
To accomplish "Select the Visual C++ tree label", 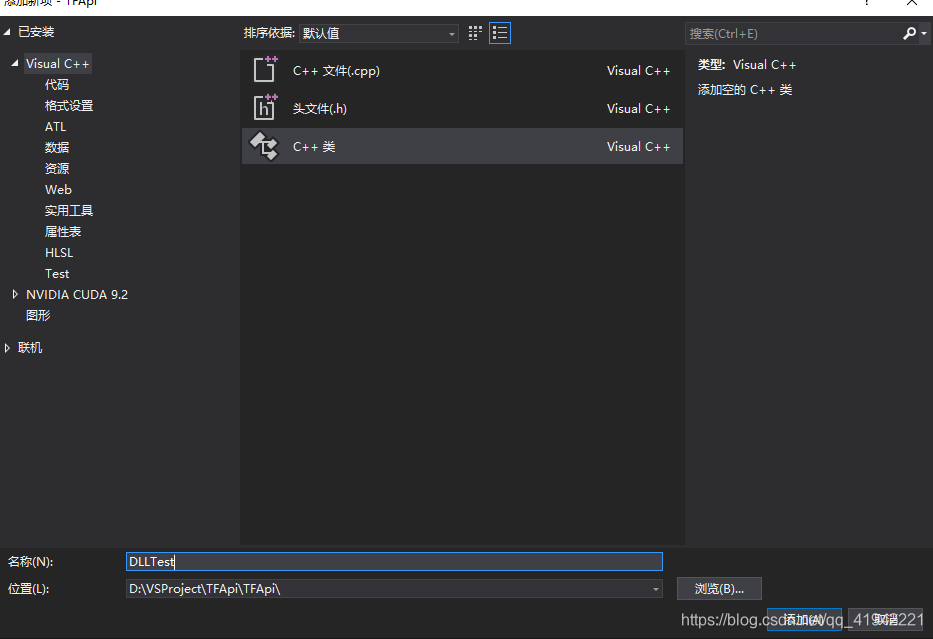I will click(58, 64).
